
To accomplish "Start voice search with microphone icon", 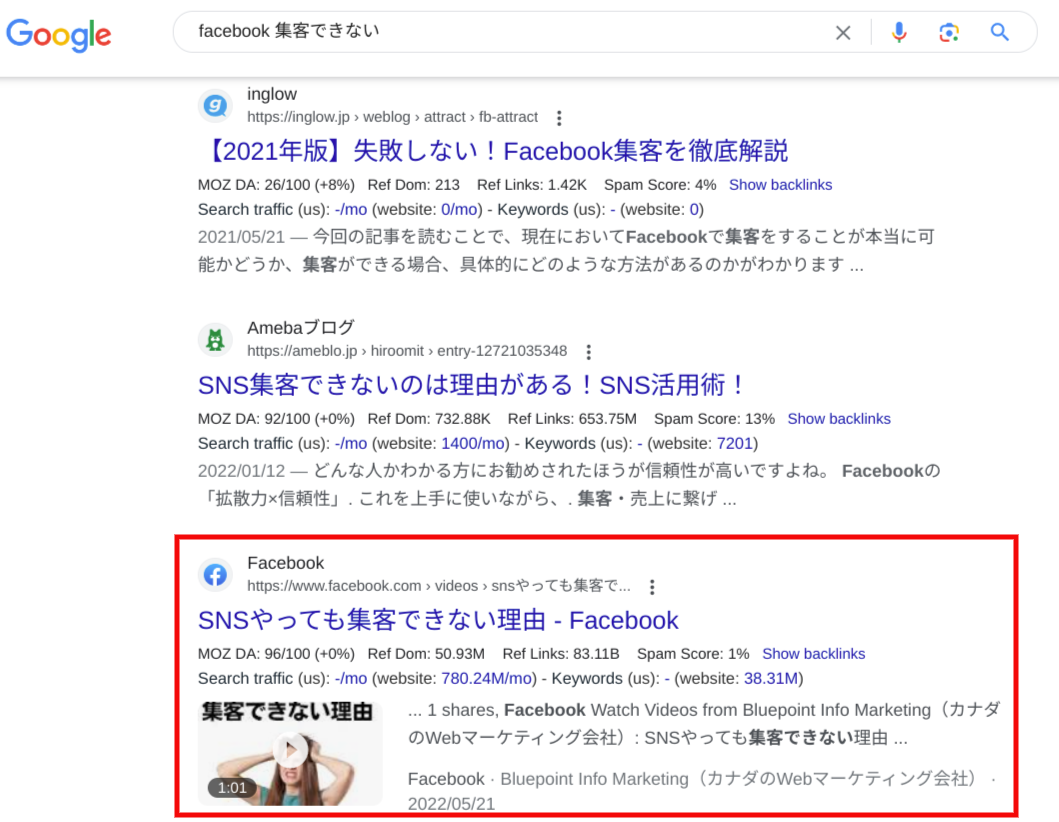I will (898, 32).
